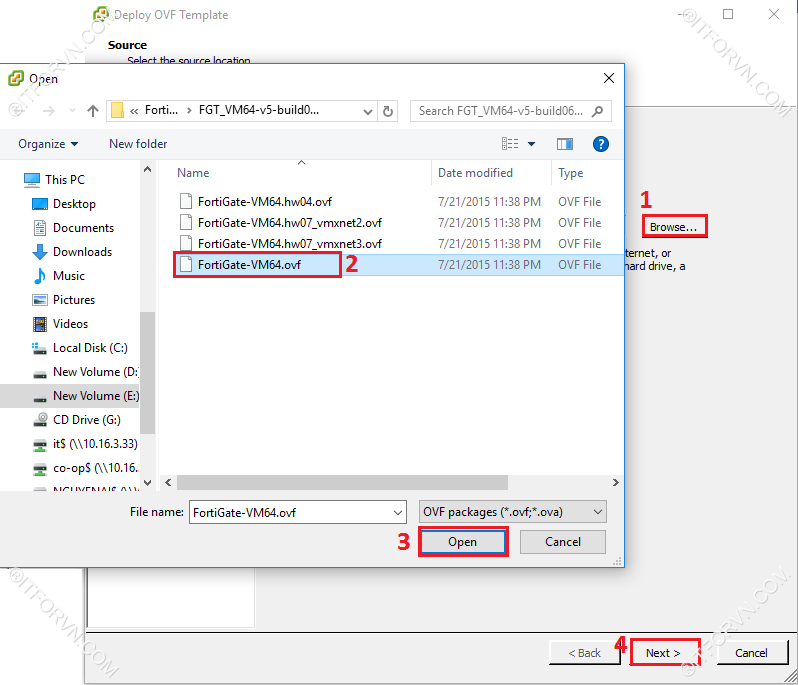Click Next in the Deploy OVF wizard
The height and width of the screenshot is (685, 798).
(x=663, y=653)
